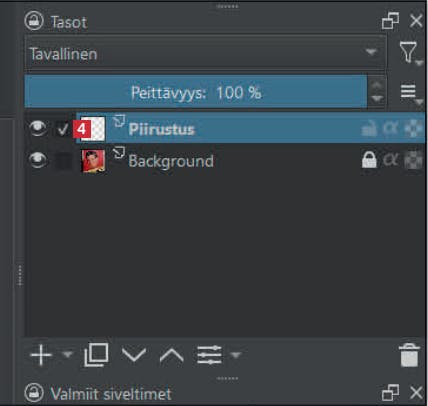Screen dimensions: 428x406
Task: Move layer up with chevron icon
Action: coord(172,355)
